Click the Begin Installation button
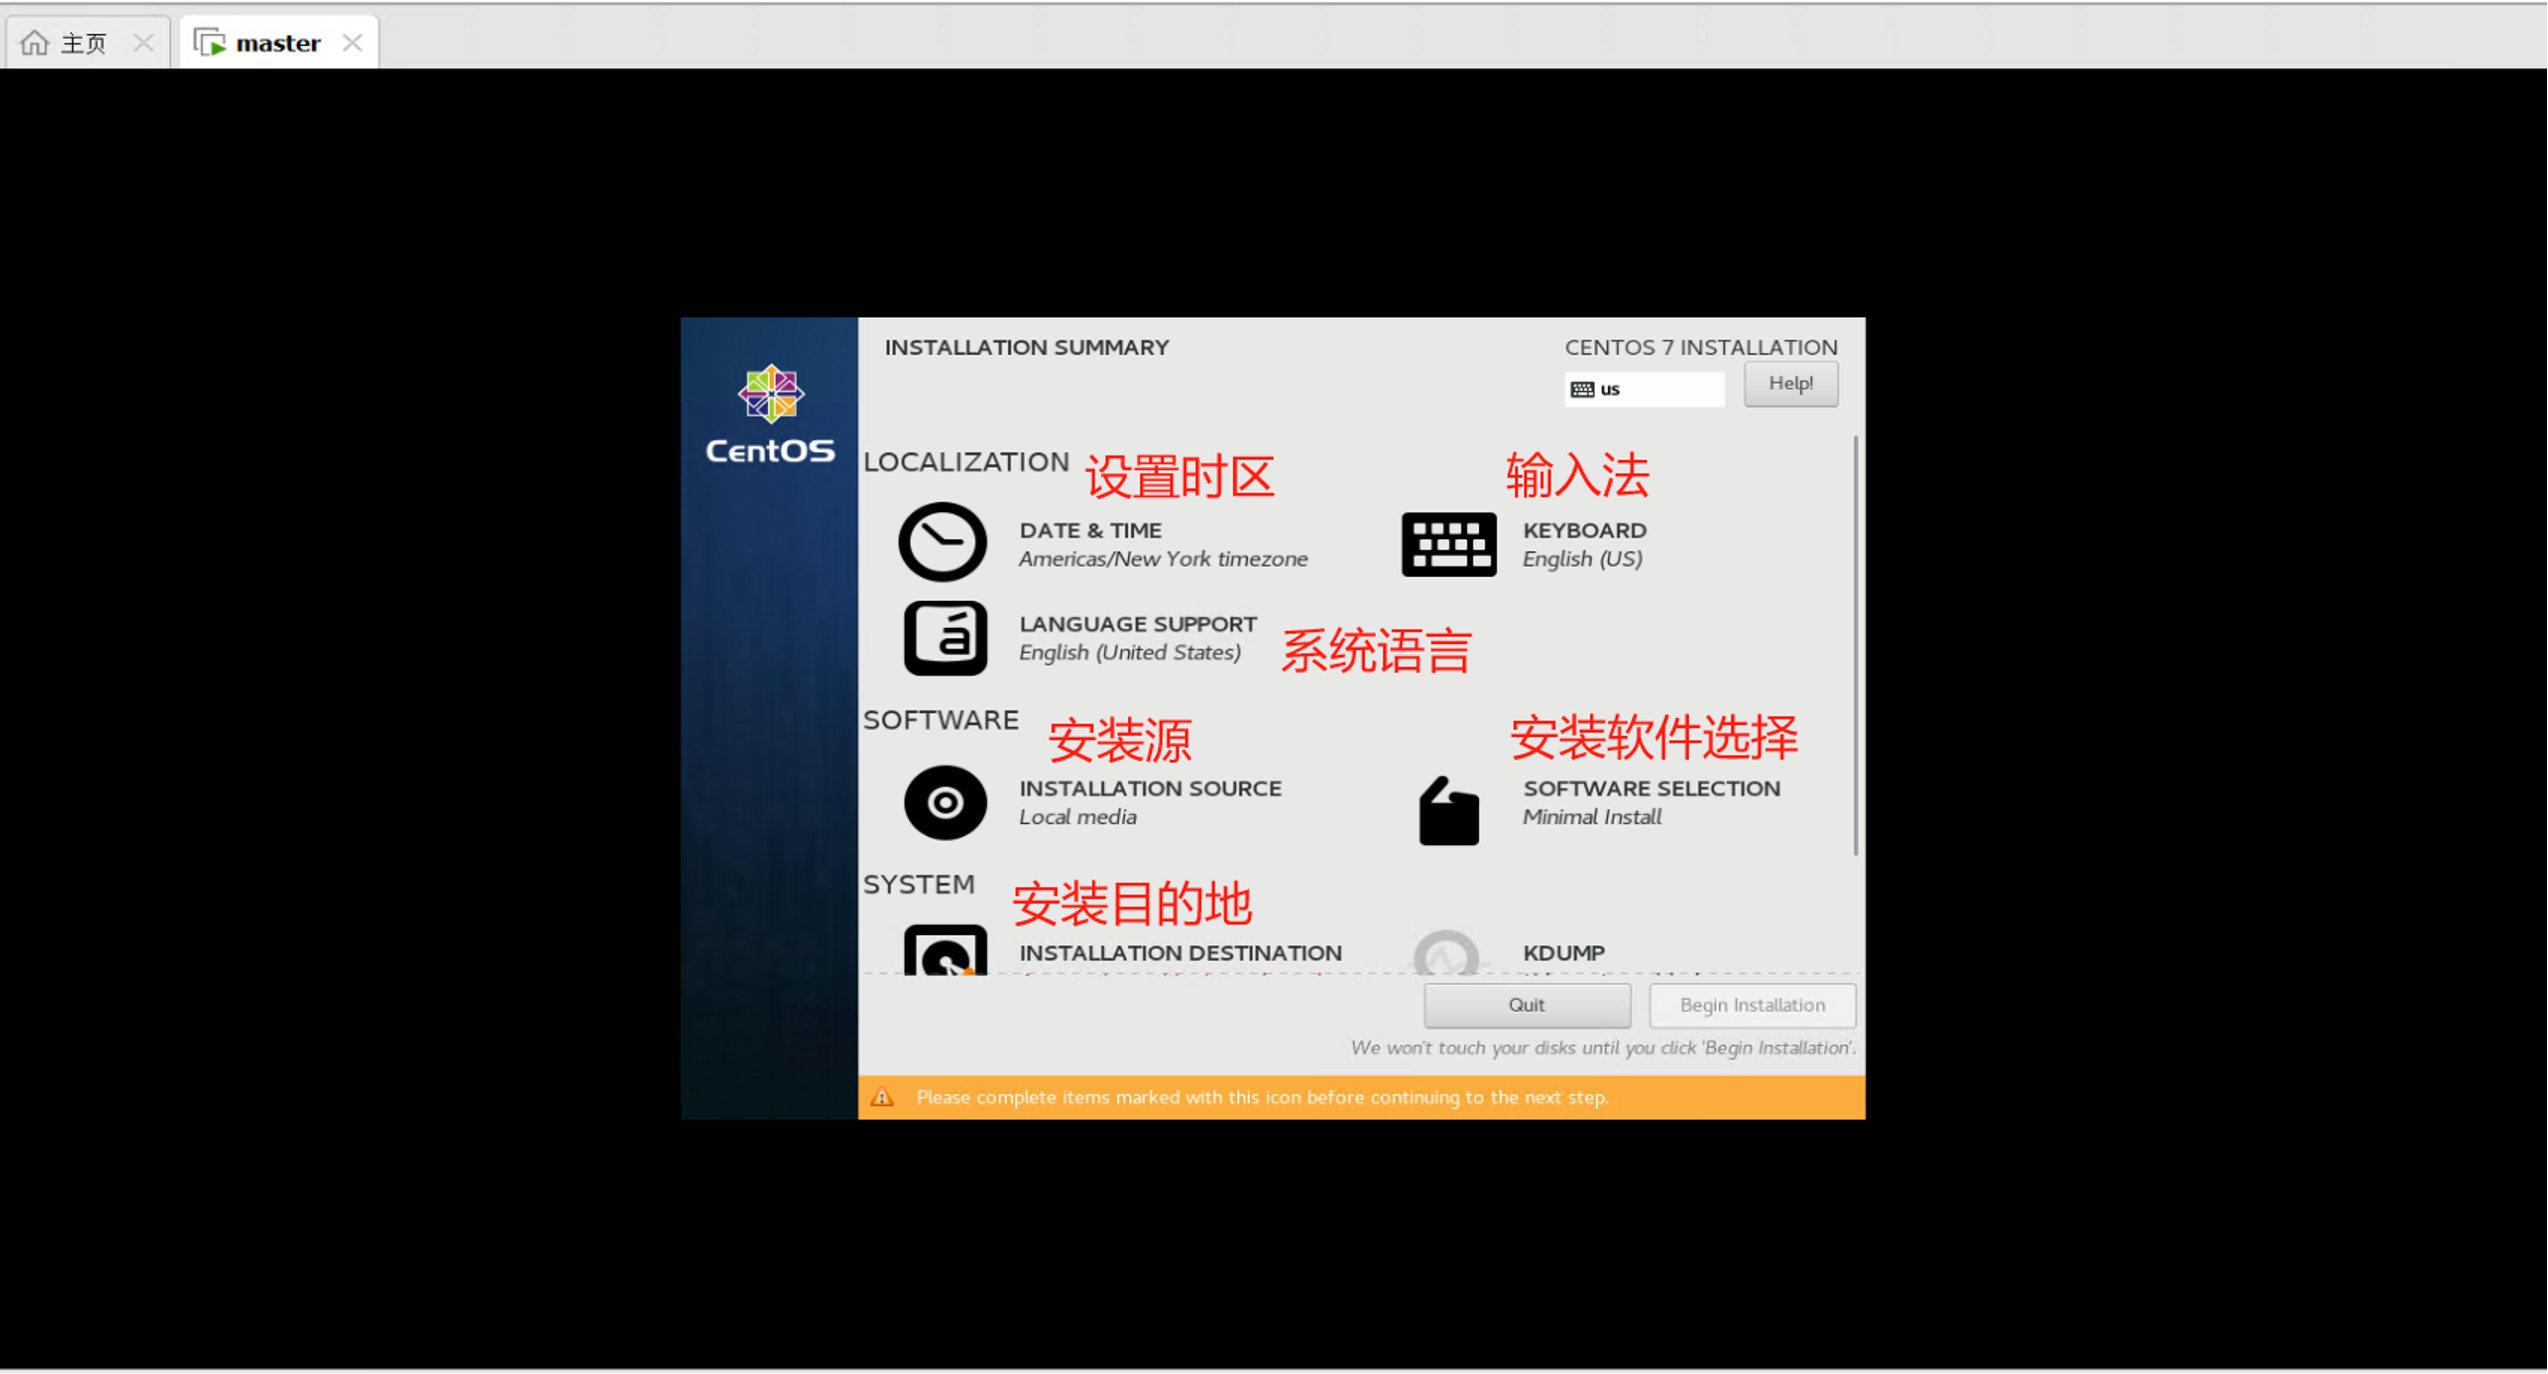 tap(1752, 1005)
